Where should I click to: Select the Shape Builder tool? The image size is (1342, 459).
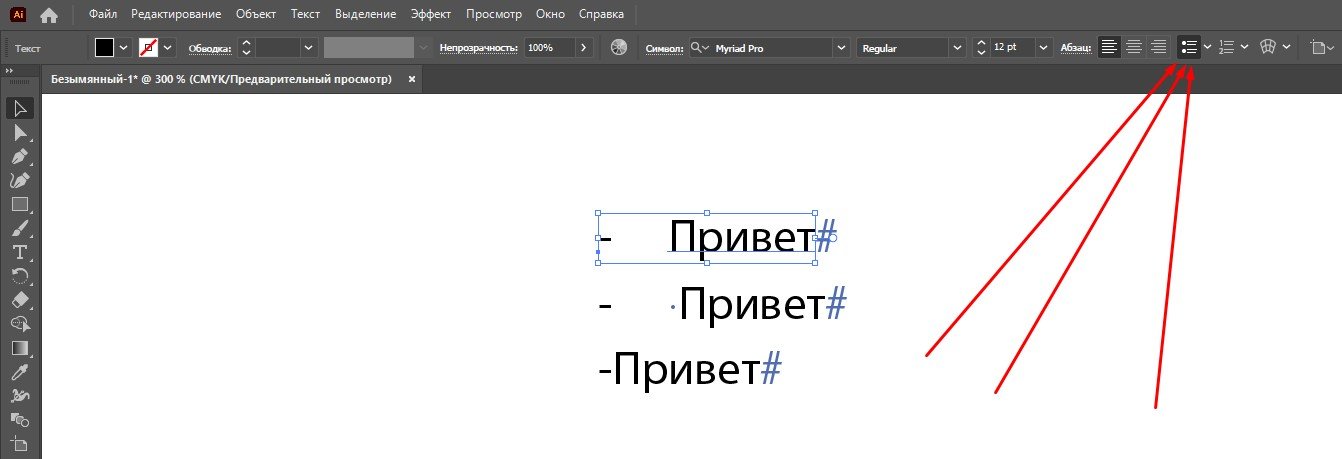(19, 324)
